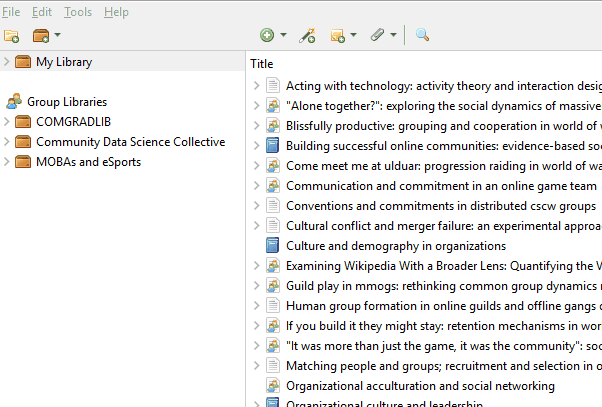The height and width of the screenshot is (407, 602).
Task: Click icon of "It was more than just the game"
Action: [x=273, y=345]
